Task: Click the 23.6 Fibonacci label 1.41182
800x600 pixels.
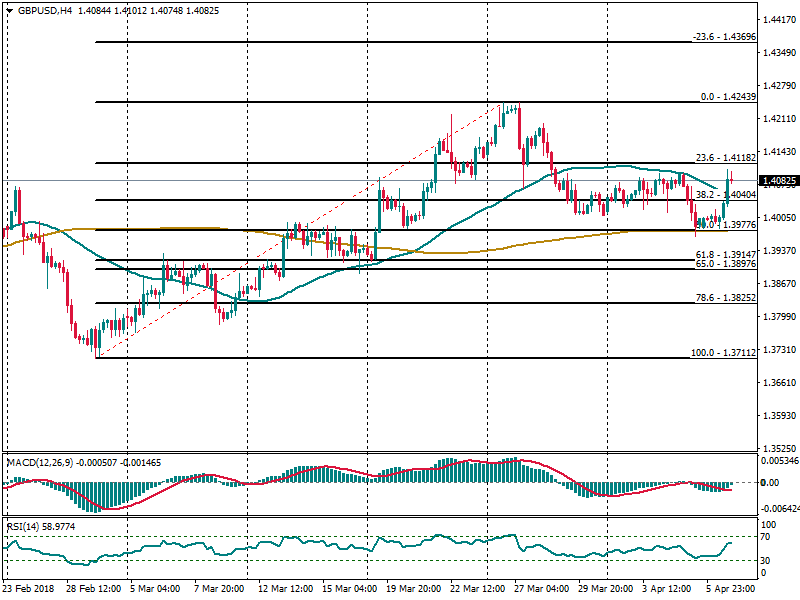Action: (724, 158)
